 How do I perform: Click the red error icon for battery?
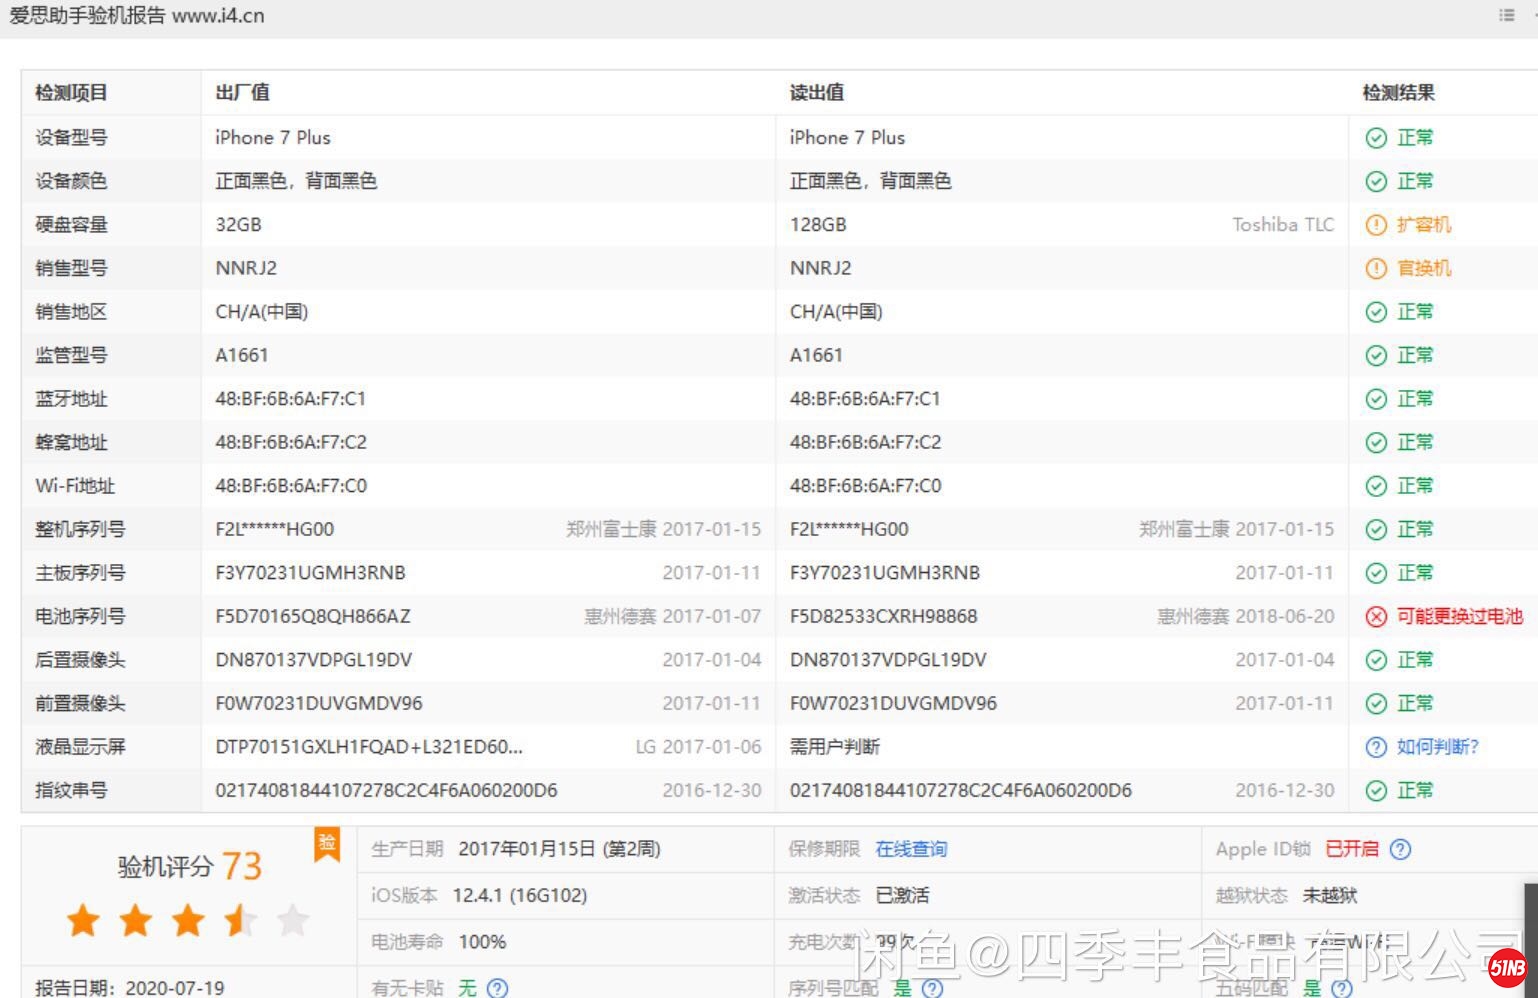[x=1376, y=617]
